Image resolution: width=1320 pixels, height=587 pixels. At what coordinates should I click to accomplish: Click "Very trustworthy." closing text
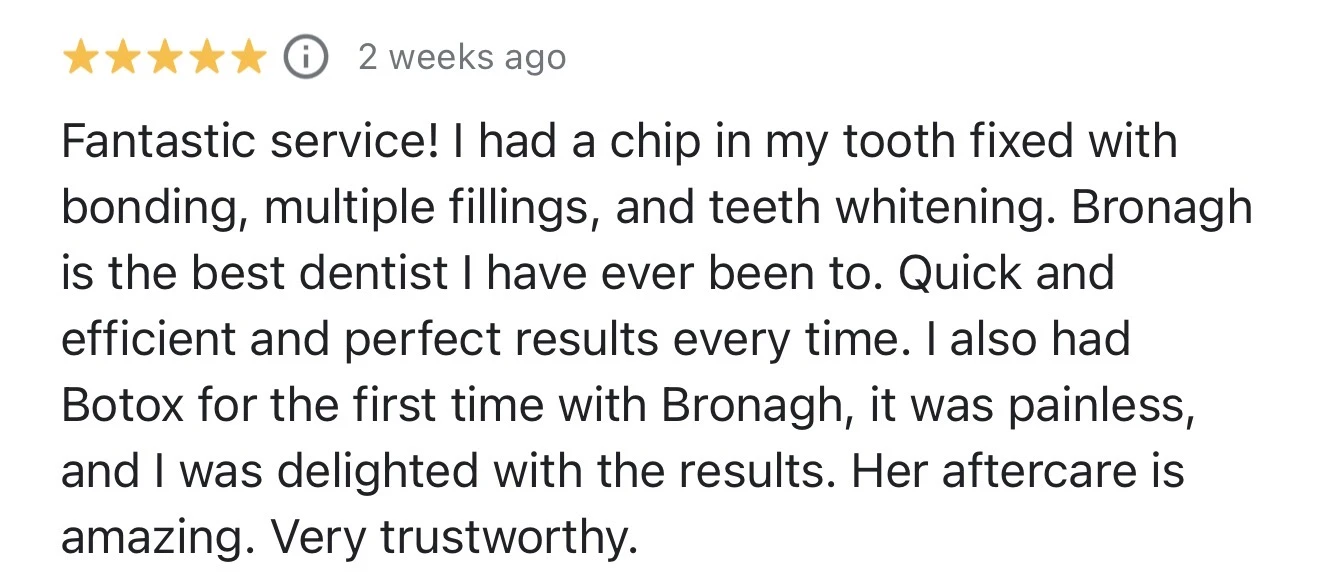click(x=455, y=538)
